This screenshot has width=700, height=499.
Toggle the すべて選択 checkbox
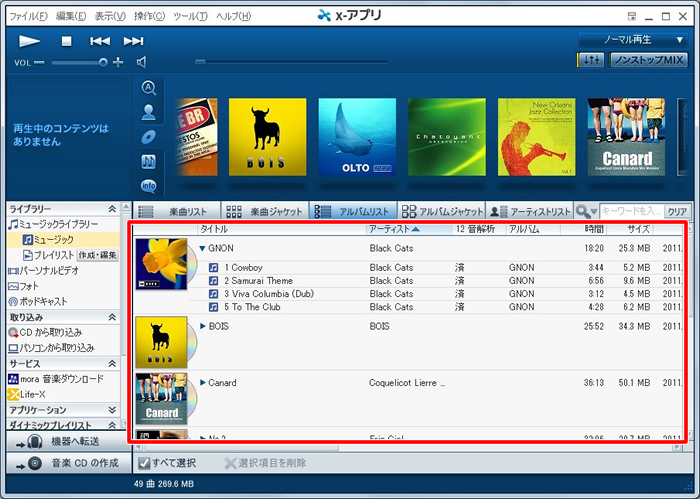pyautogui.click(x=144, y=463)
